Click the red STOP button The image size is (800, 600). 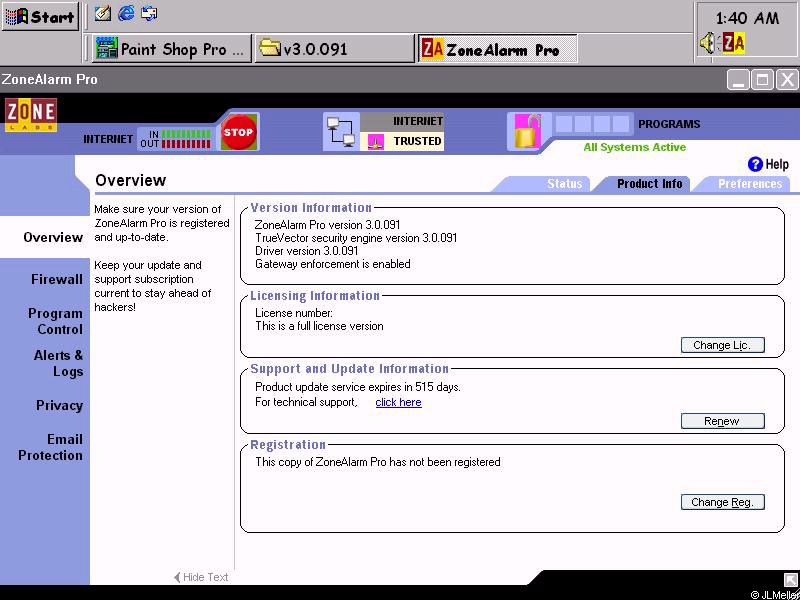coord(238,132)
